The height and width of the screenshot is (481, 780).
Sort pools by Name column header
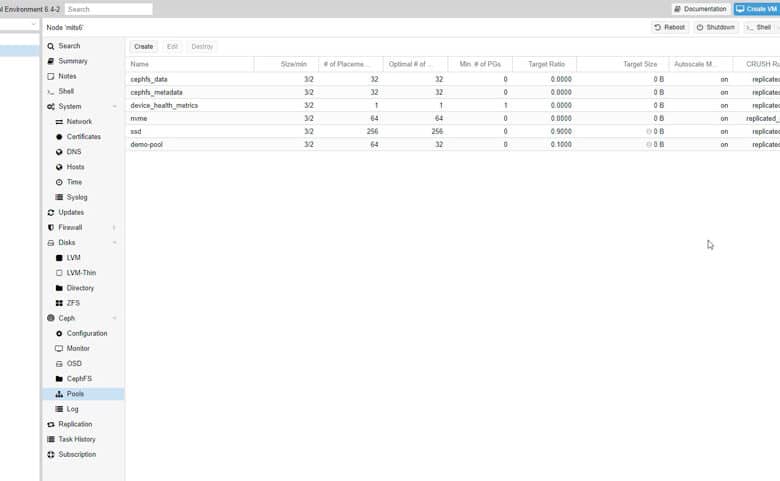click(x=190, y=64)
